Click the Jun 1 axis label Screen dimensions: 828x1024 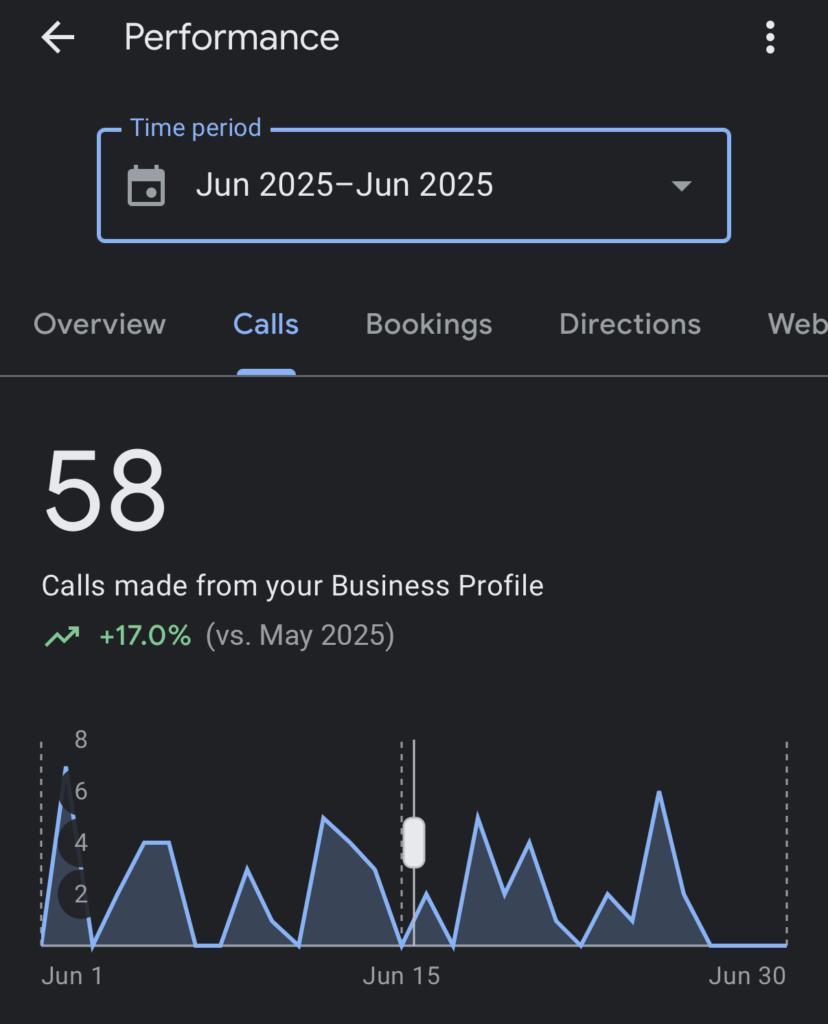tap(72, 976)
